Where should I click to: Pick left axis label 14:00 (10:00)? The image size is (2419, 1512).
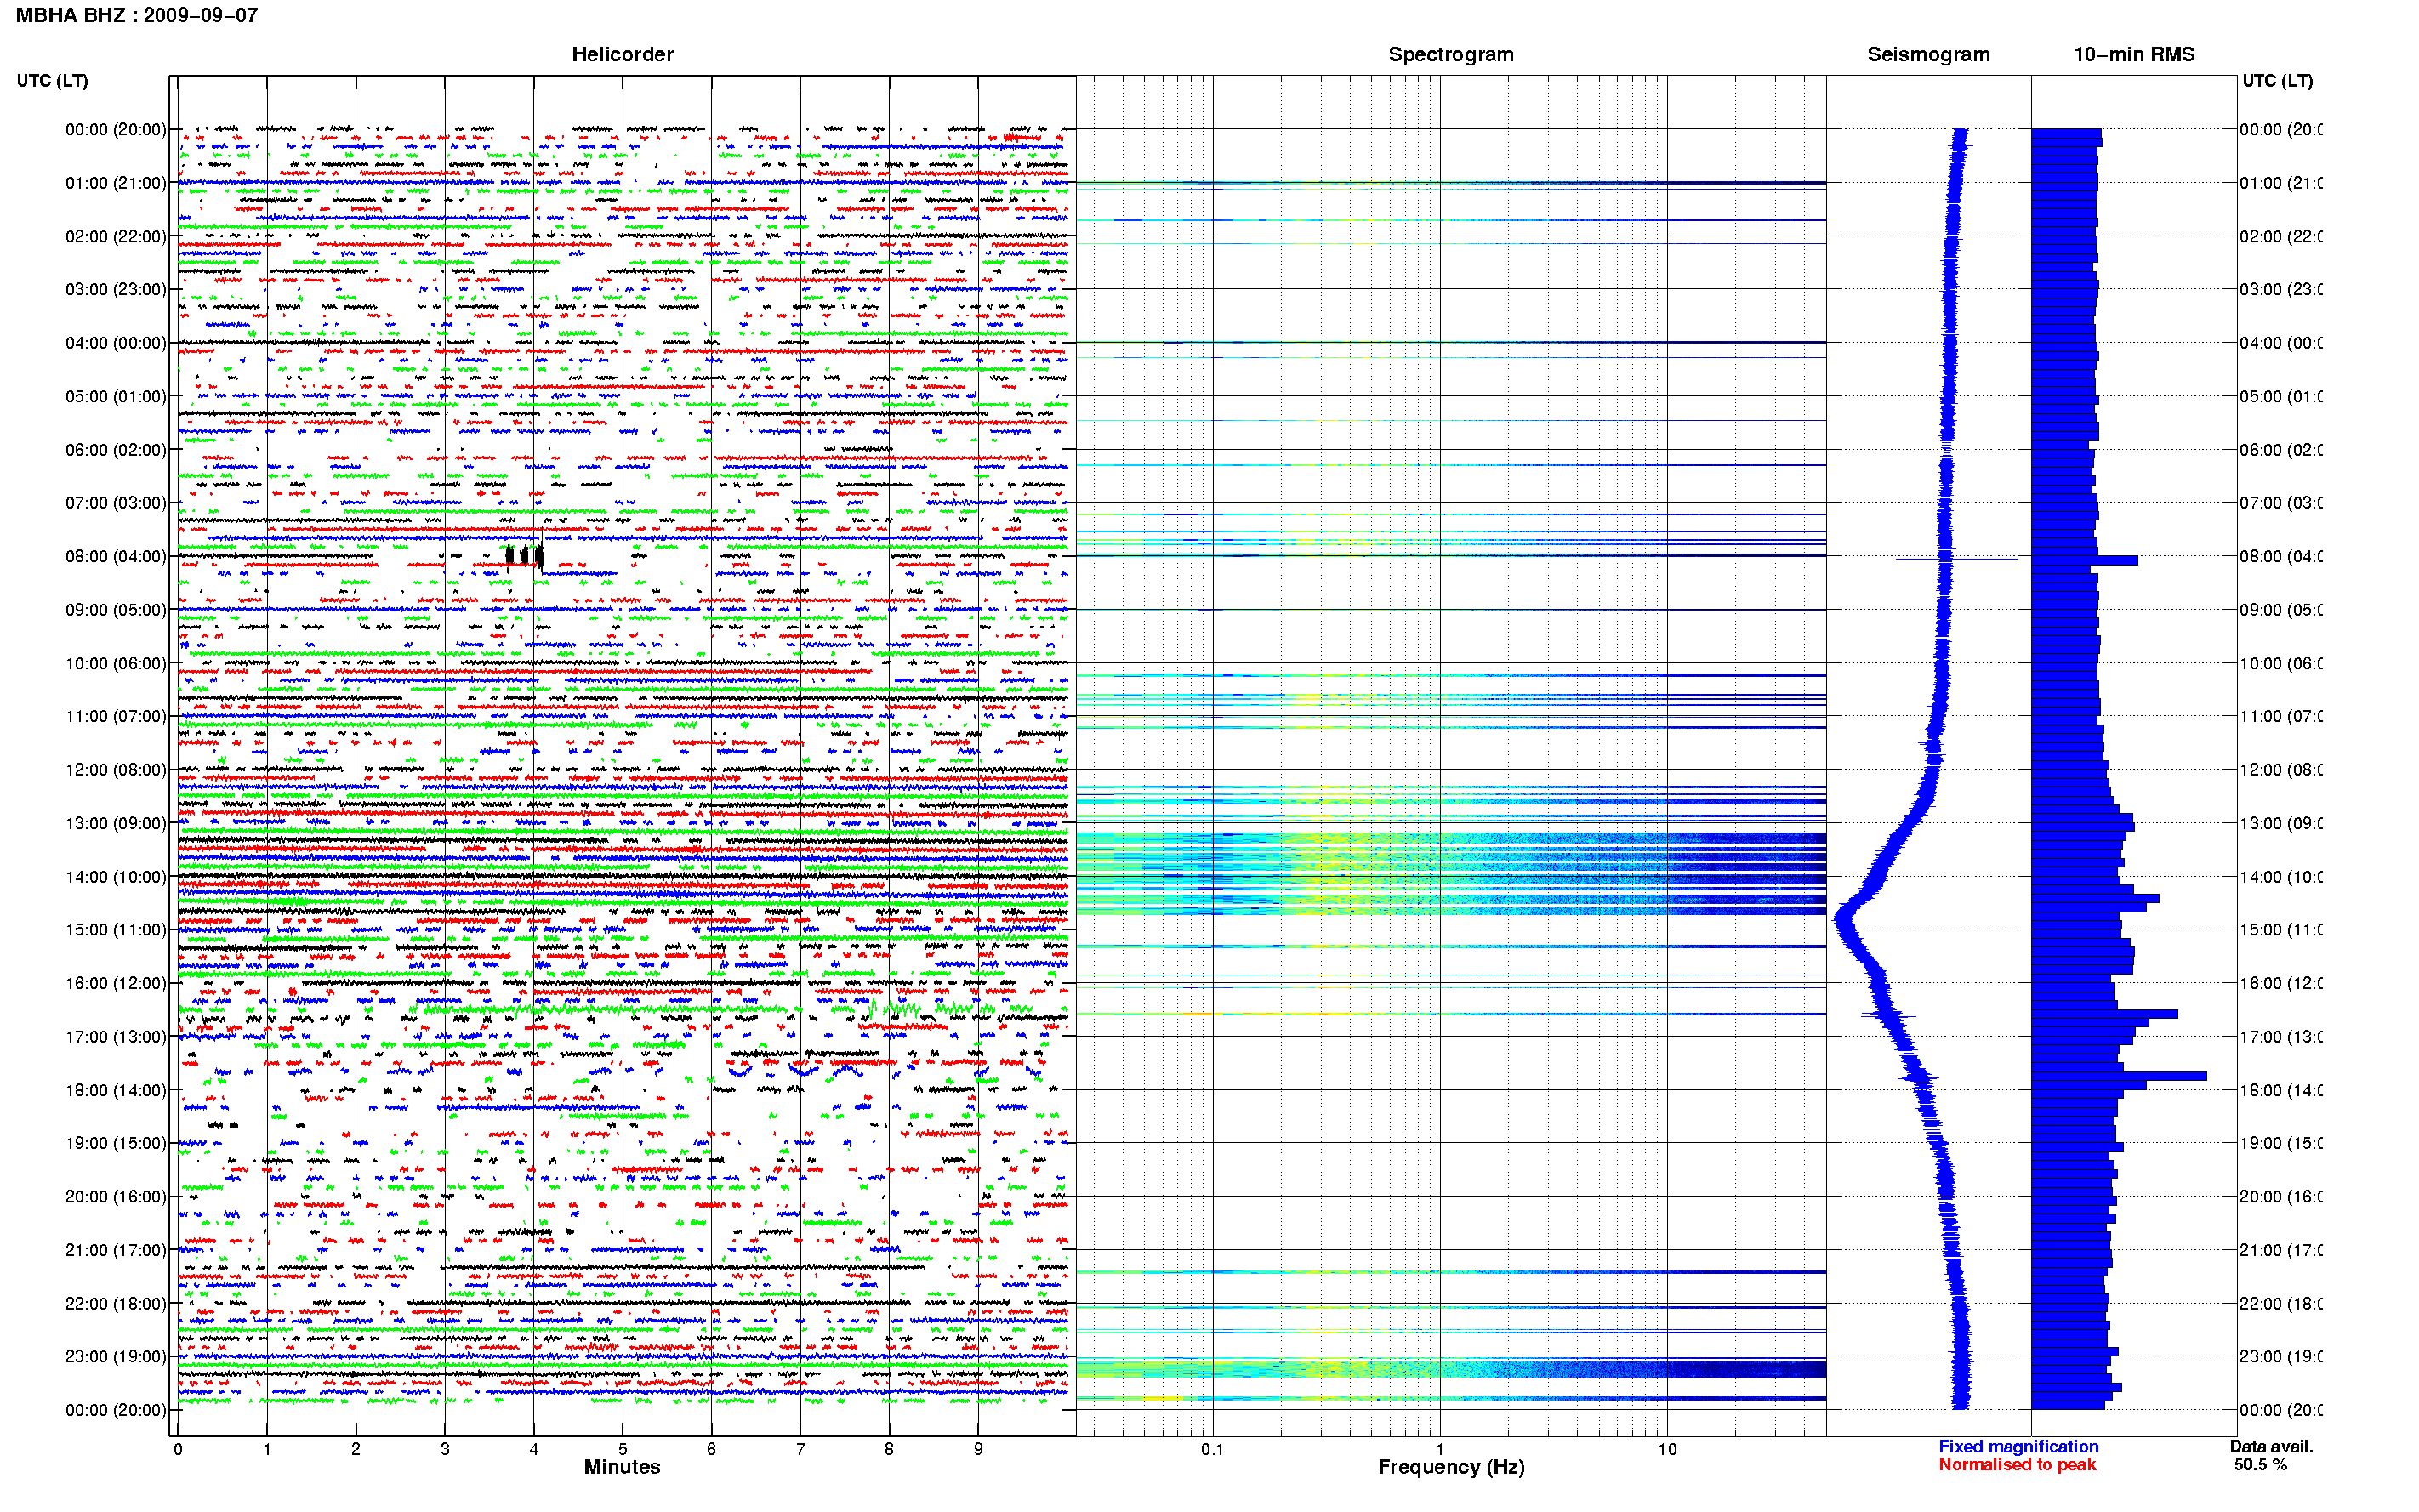tap(116, 877)
